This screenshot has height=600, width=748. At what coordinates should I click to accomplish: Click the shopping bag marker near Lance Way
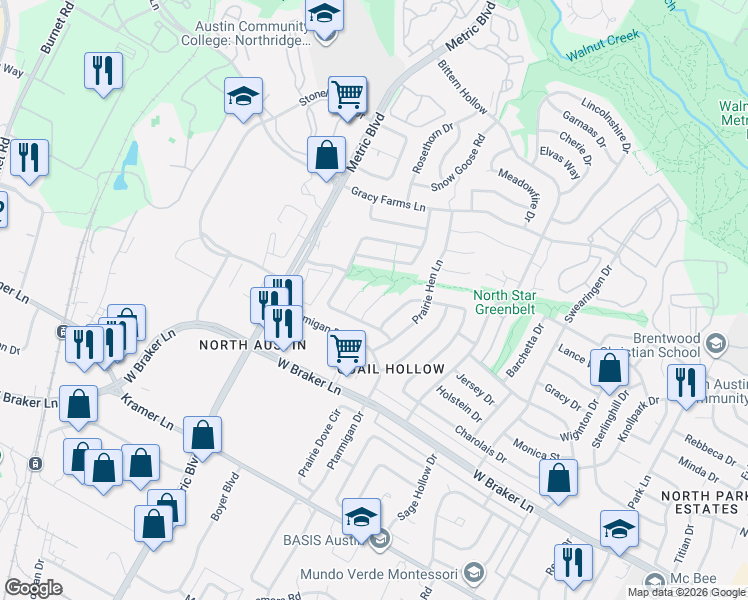[x=609, y=372]
